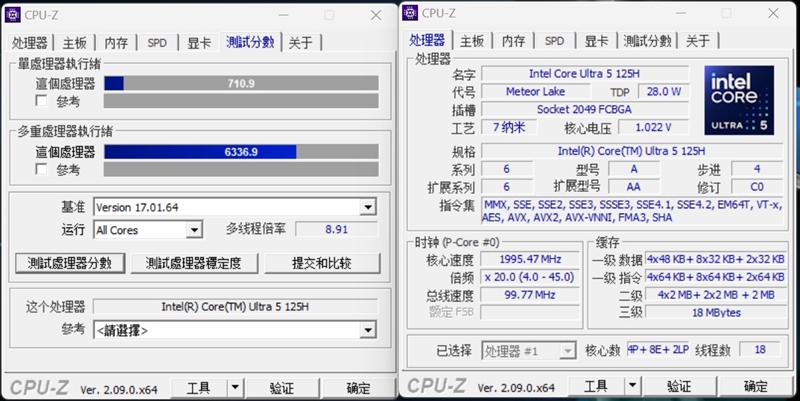Tick the 參考 checkbox under single thread score
The width and height of the screenshot is (800, 401).
coord(41,101)
